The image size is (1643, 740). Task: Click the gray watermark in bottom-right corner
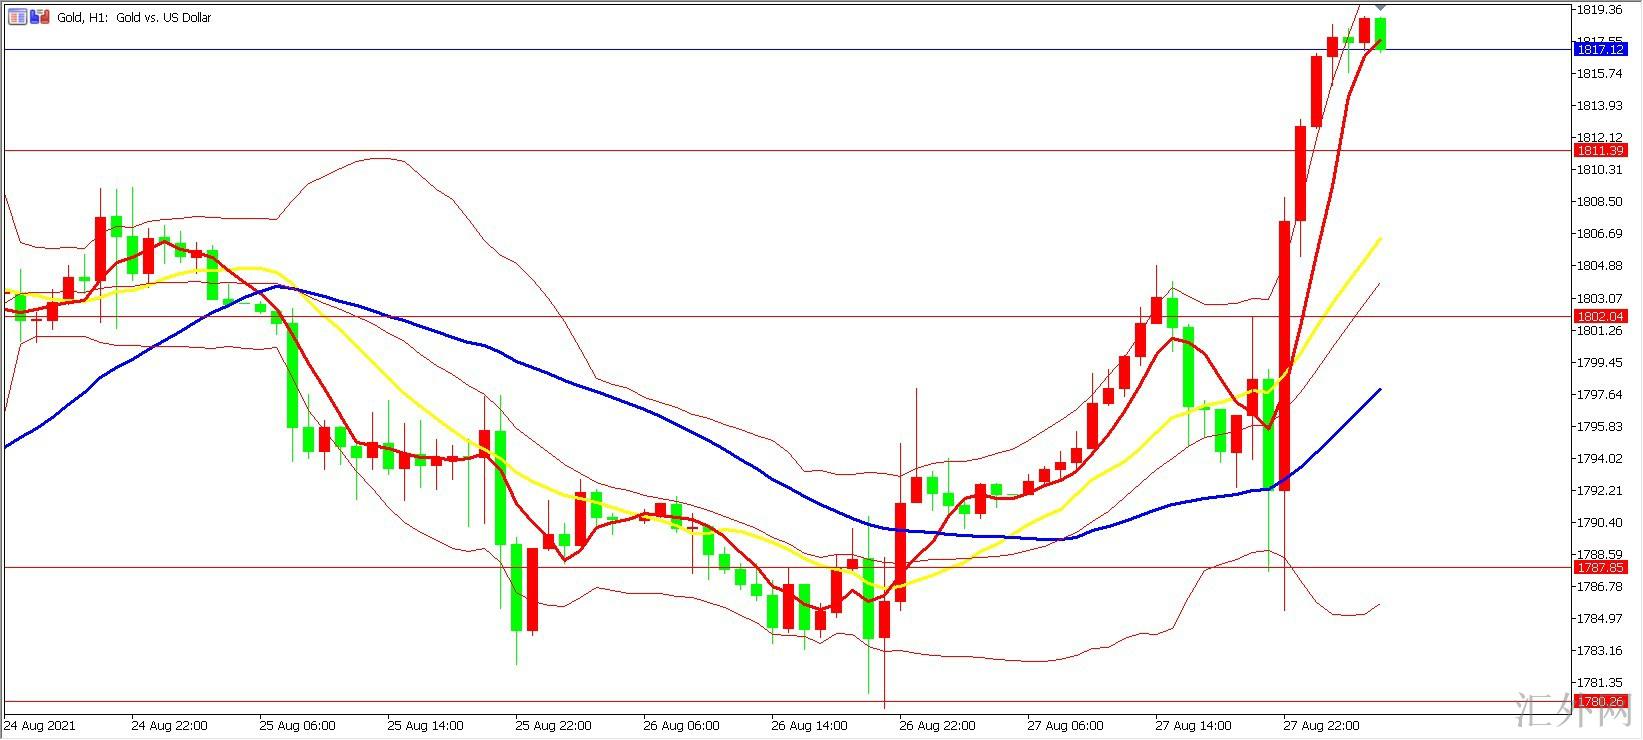[1600, 714]
